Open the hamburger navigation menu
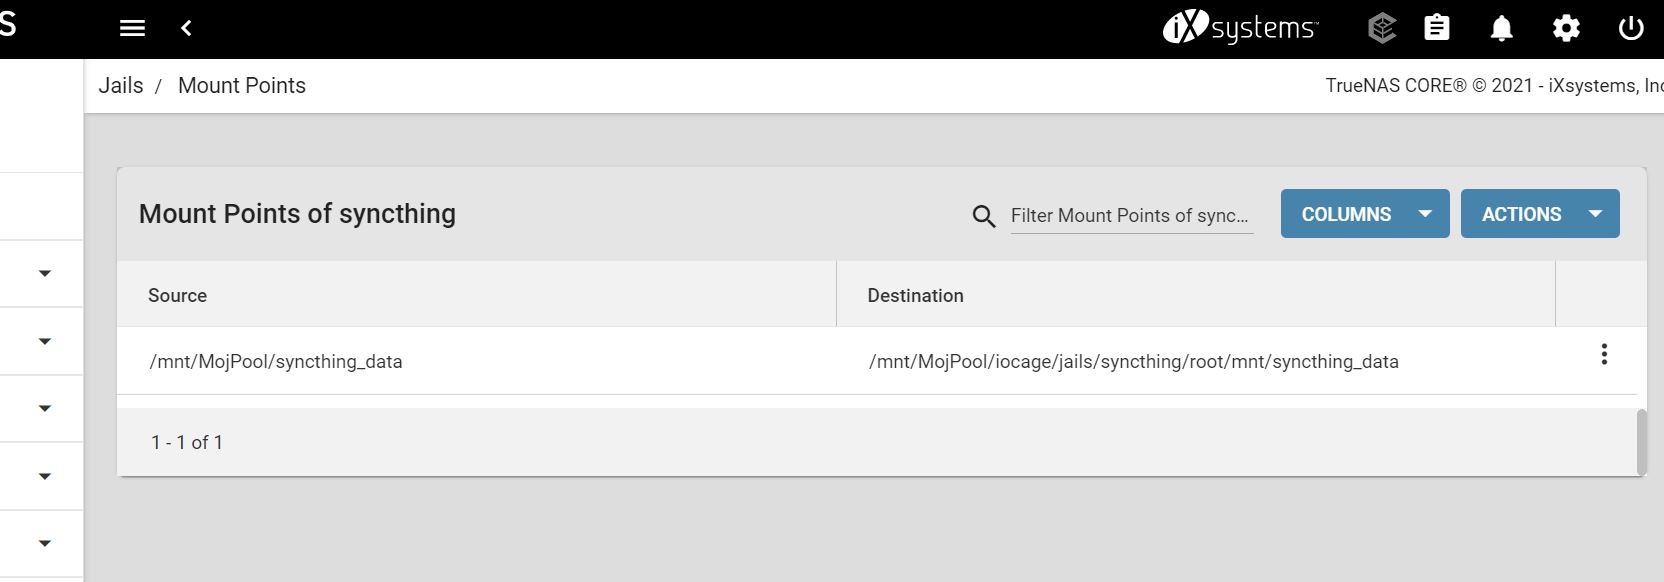The width and height of the screenshot is (1664, 582). tap(132, 28)
